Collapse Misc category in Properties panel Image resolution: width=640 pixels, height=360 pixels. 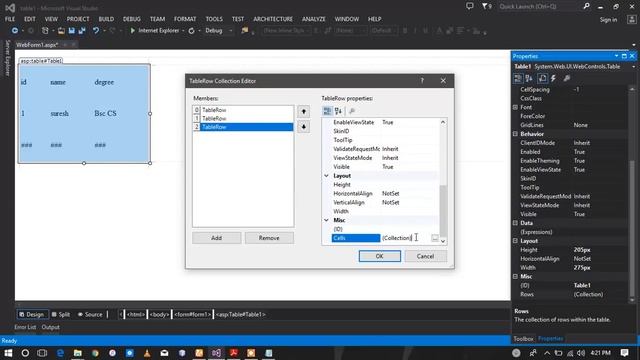(x=516, y=276)
